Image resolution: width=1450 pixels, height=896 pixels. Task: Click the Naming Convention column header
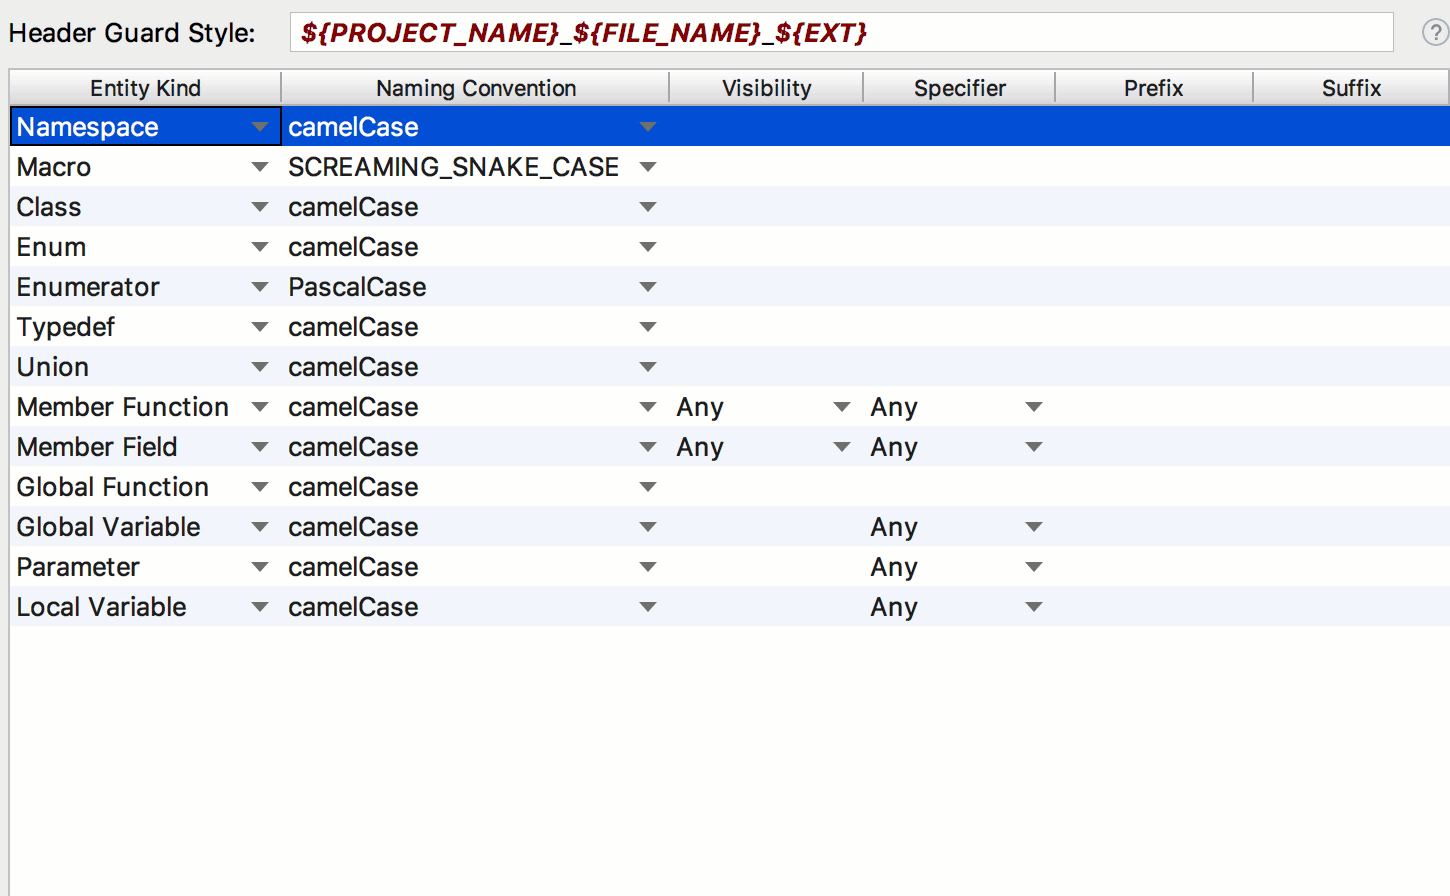pyautogui.click(x=475, y=88)
